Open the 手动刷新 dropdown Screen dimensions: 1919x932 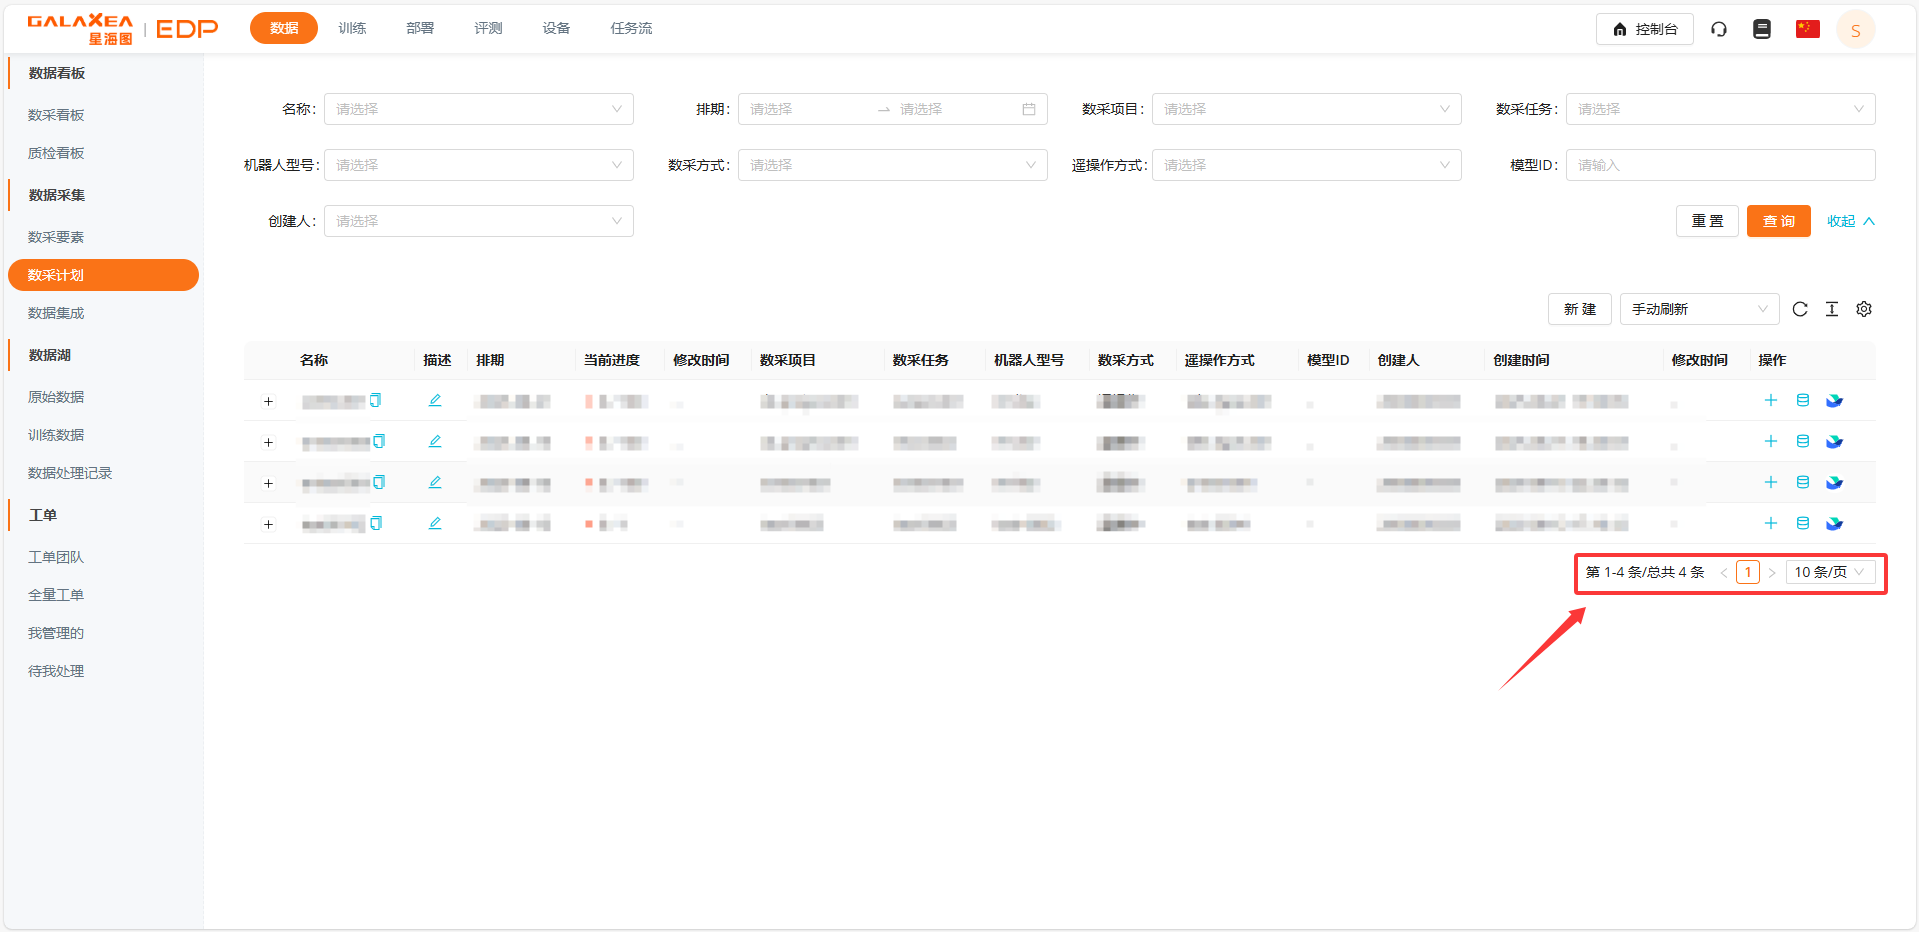tap(1698, 309)
